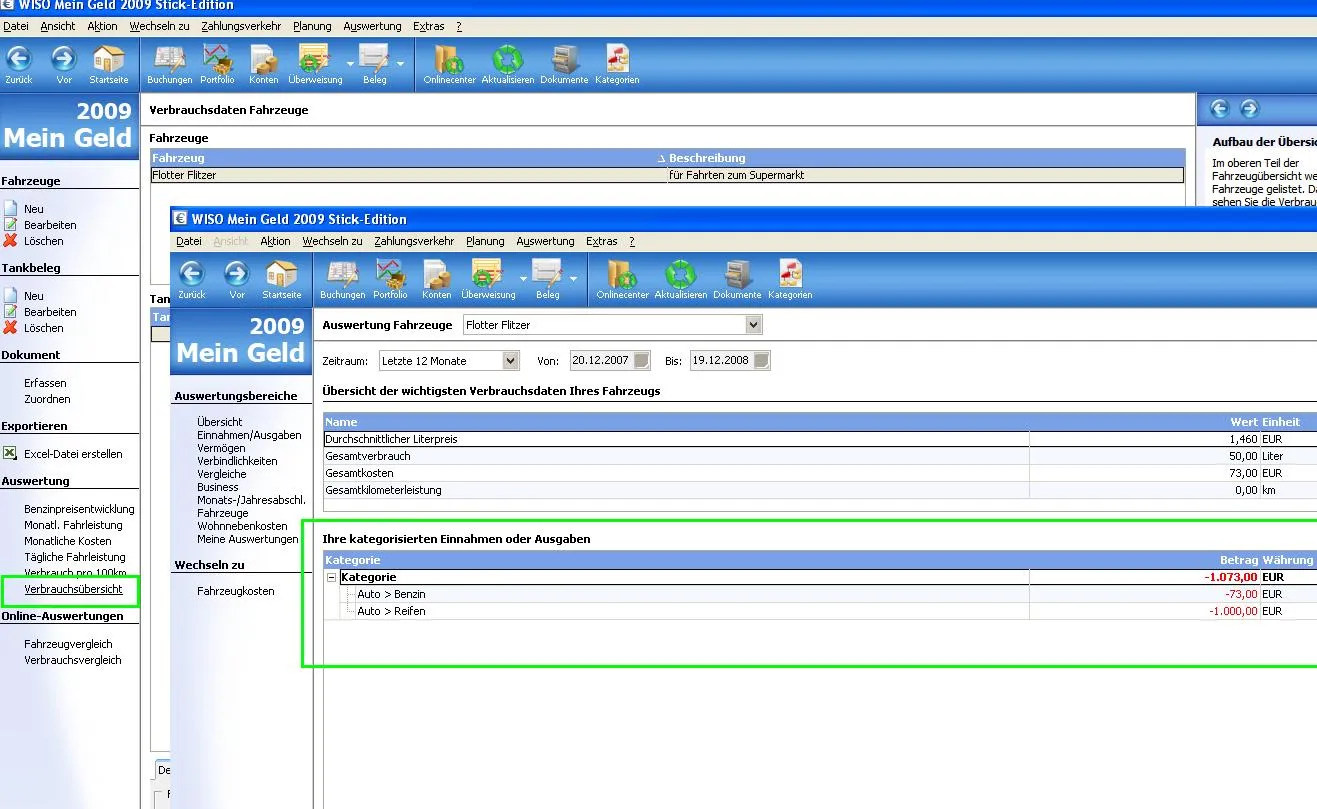Select Wohnnebenkosten in Auswertungsbereiche
The image size is (1317, 809).
point(242,526)
